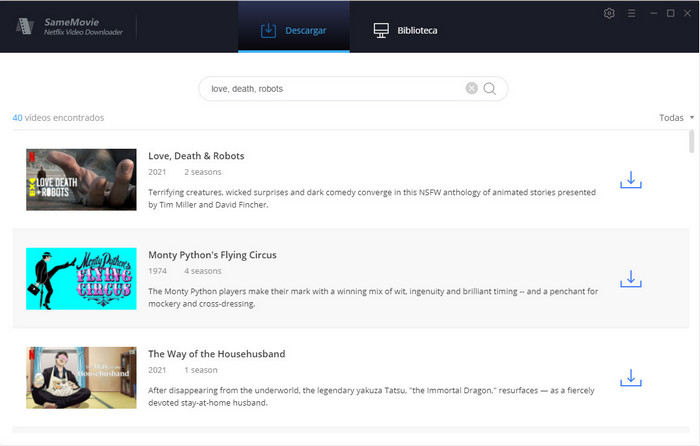Open settings gear icon
Image resolution: width=700 pixels, height=446 pixels.
[x=609, y=13]
